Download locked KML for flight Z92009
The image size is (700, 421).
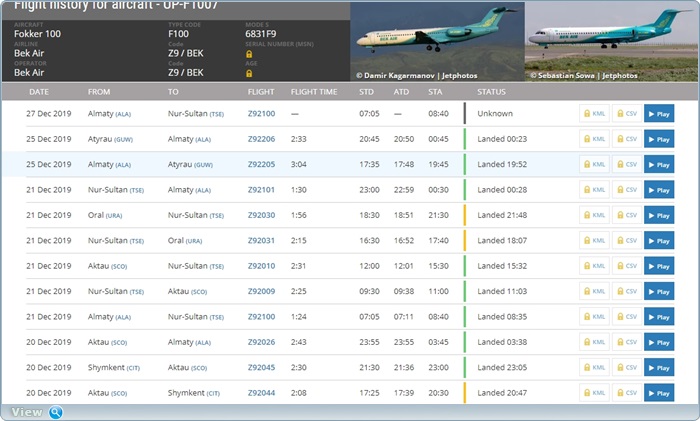click(x=594, y=292)
